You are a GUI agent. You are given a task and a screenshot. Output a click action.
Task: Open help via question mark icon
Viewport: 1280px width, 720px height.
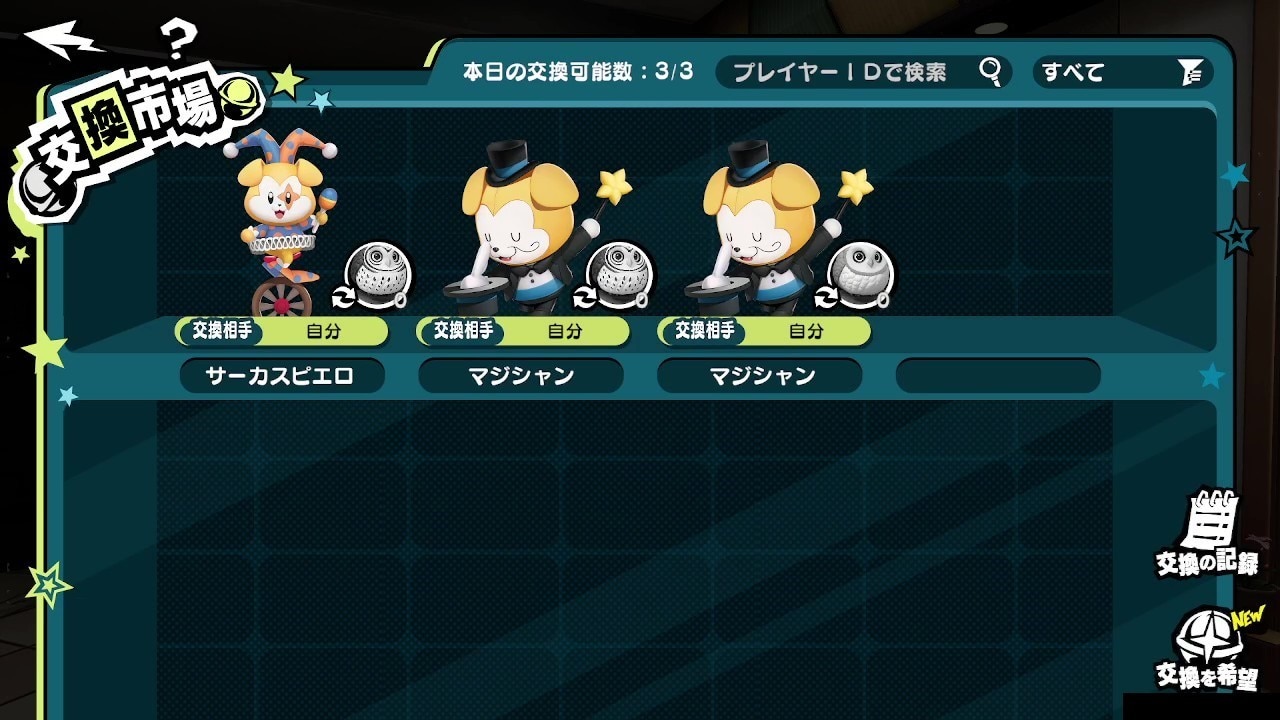177,41
